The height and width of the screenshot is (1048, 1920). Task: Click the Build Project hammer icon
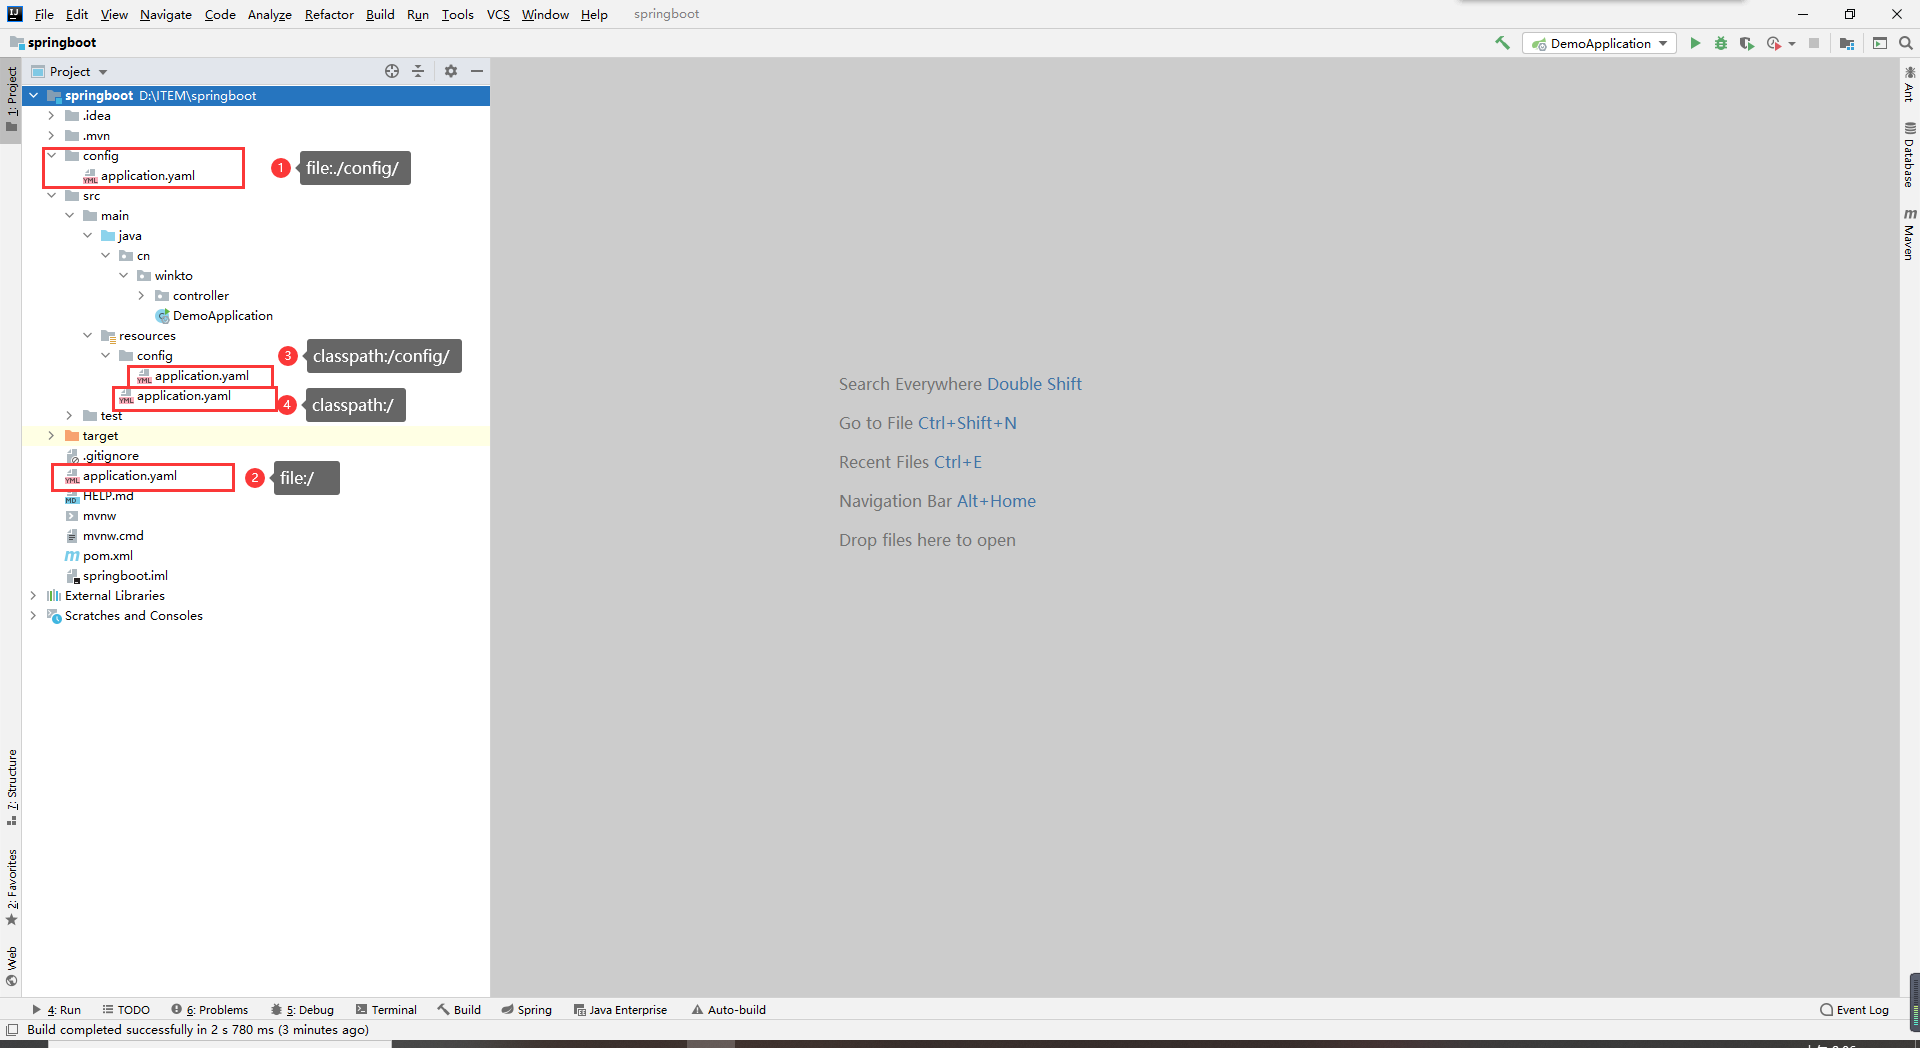(x=1502, y=43)
